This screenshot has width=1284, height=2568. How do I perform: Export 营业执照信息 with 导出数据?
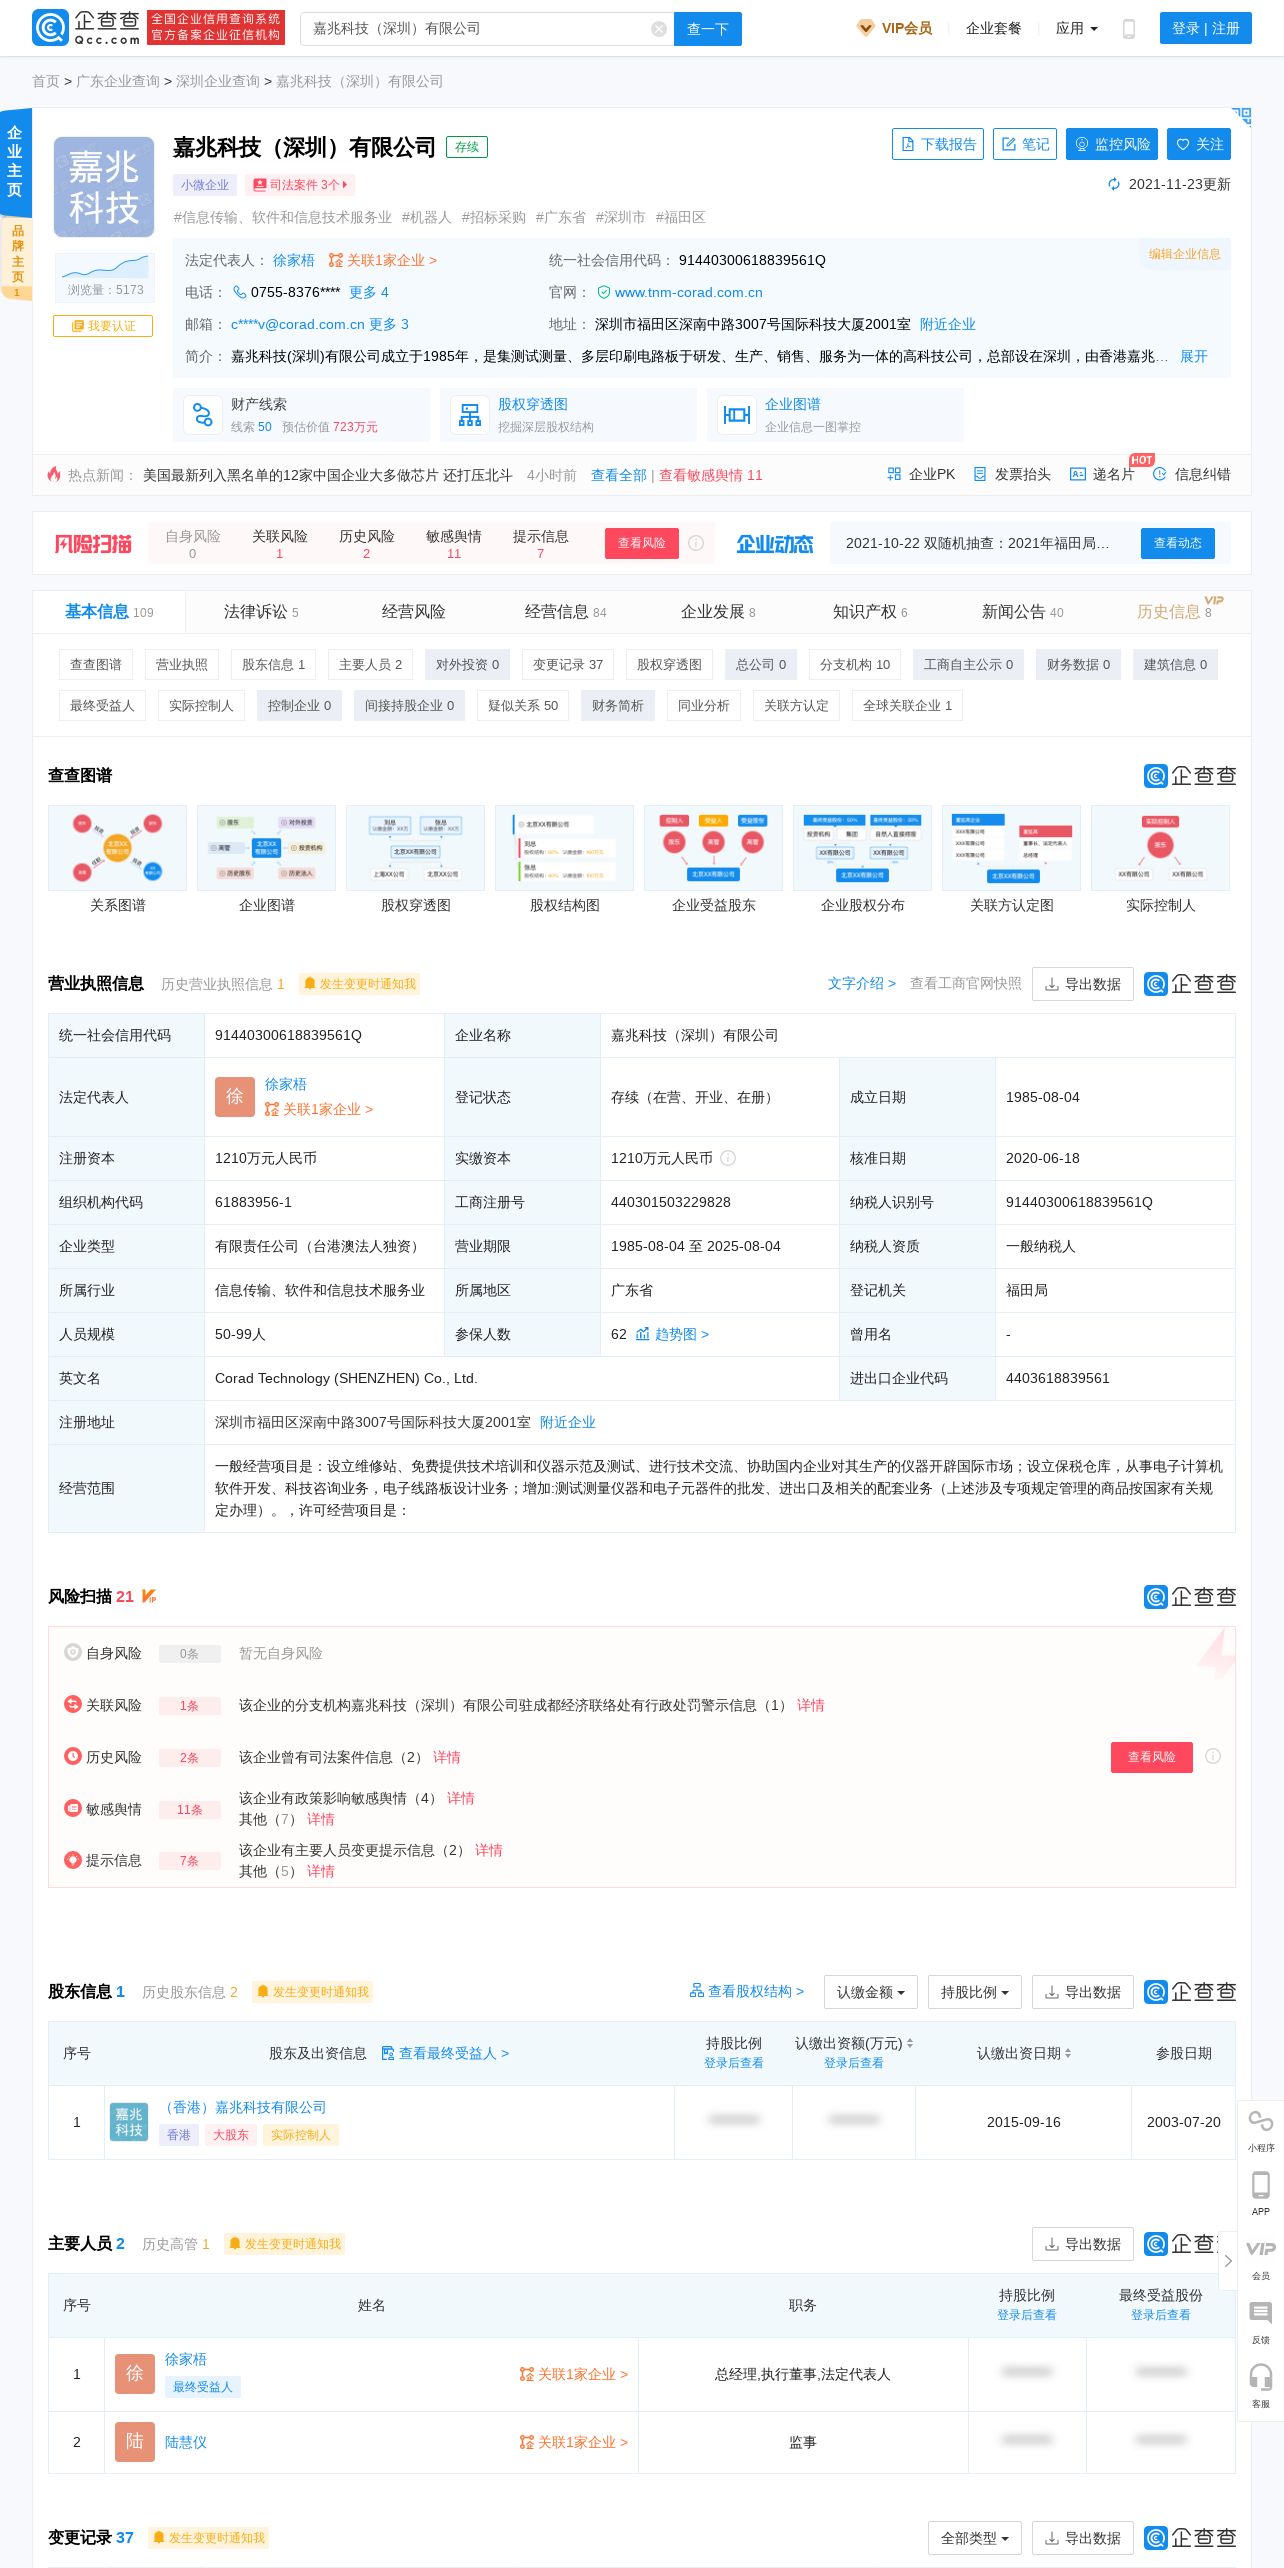click(1083, 984)
